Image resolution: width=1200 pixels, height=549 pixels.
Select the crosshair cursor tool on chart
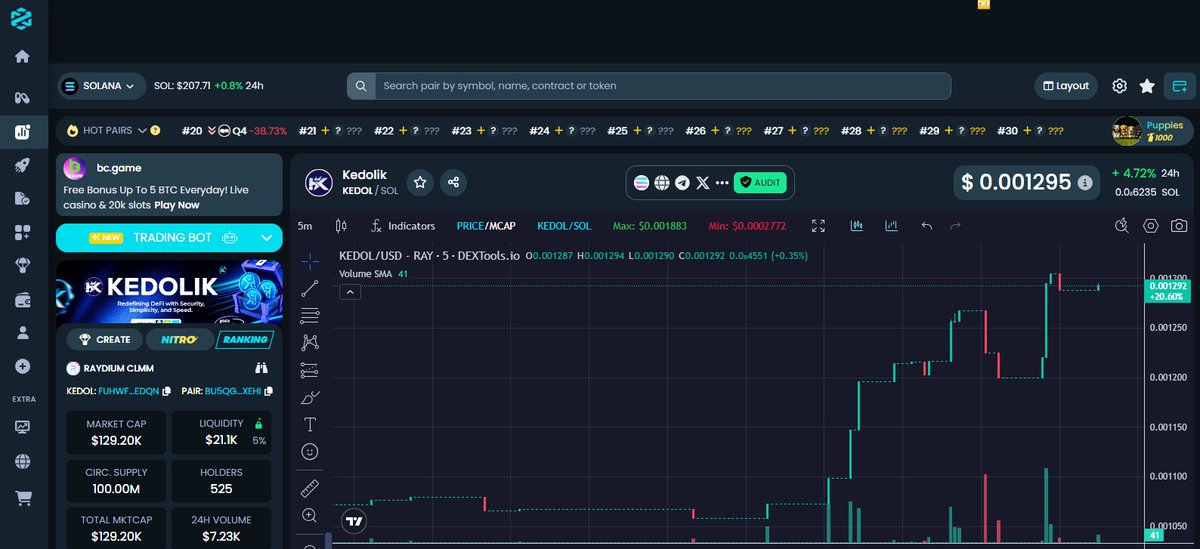click(x=310, y=261)
